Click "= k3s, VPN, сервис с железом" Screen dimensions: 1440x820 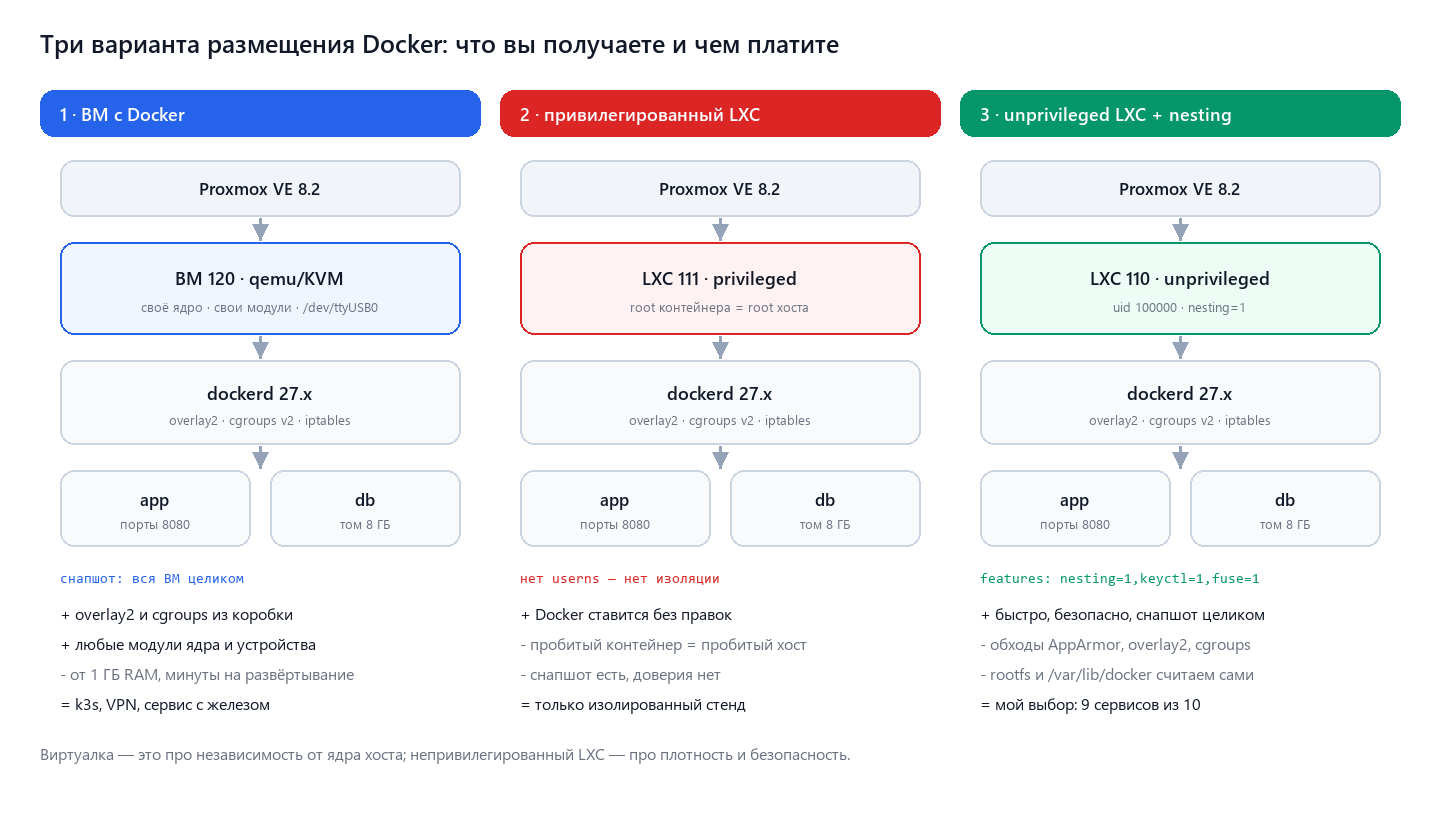[x=165, y=705]
